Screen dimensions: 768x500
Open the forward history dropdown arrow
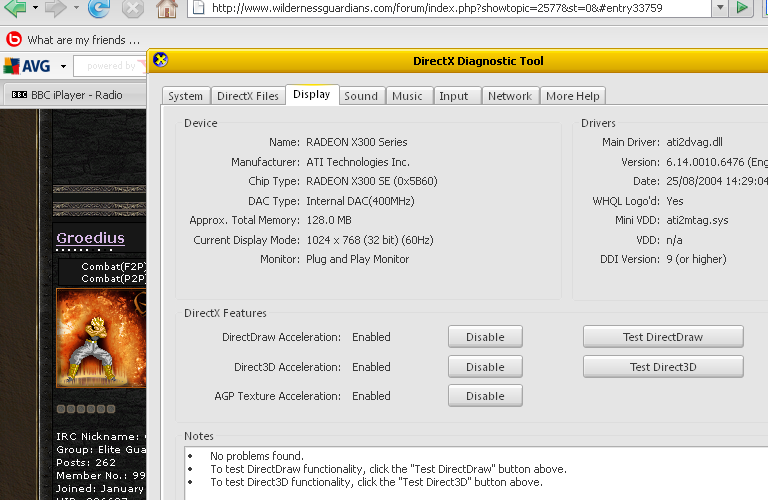(x=76, y=8)
